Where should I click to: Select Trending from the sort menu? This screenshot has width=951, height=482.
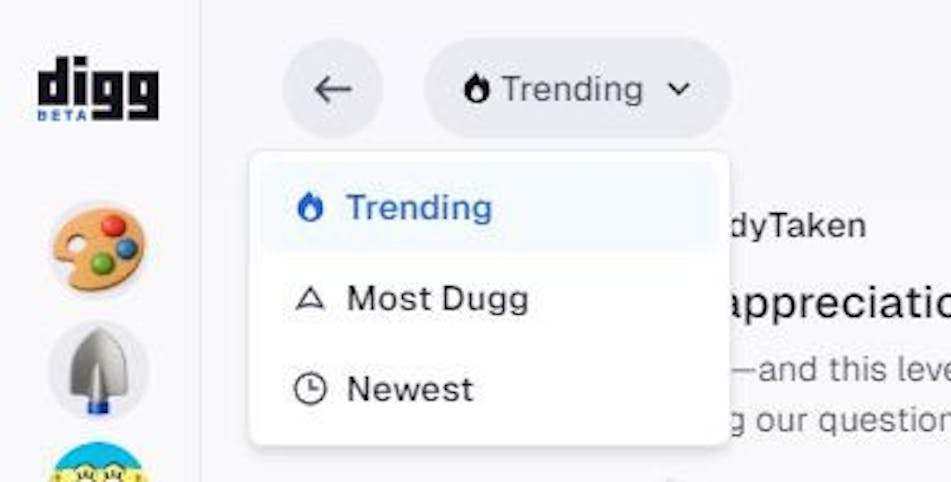click(419, 208)
